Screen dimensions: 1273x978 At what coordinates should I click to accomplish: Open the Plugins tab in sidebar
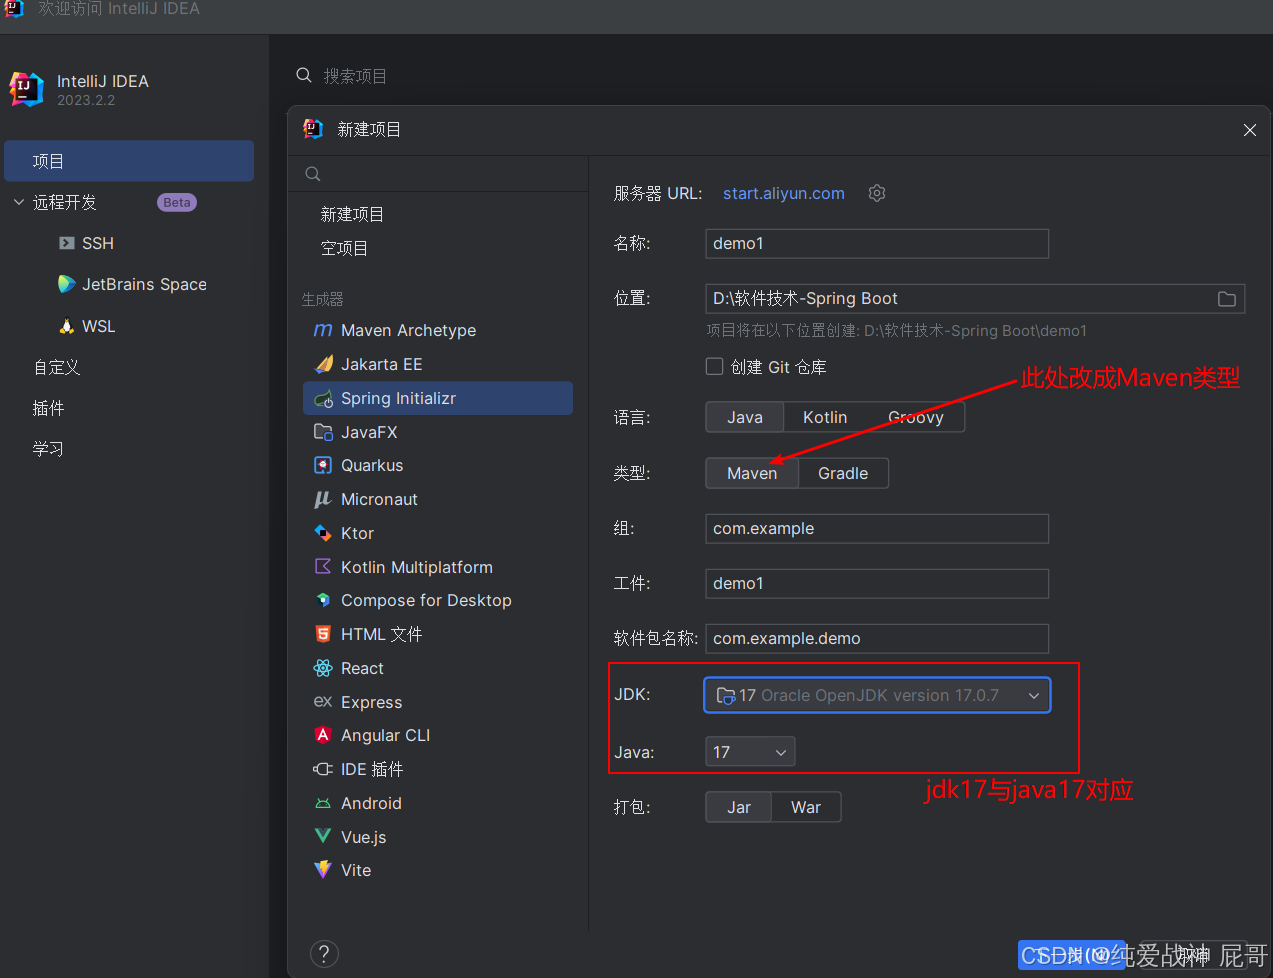pos(48,408)
